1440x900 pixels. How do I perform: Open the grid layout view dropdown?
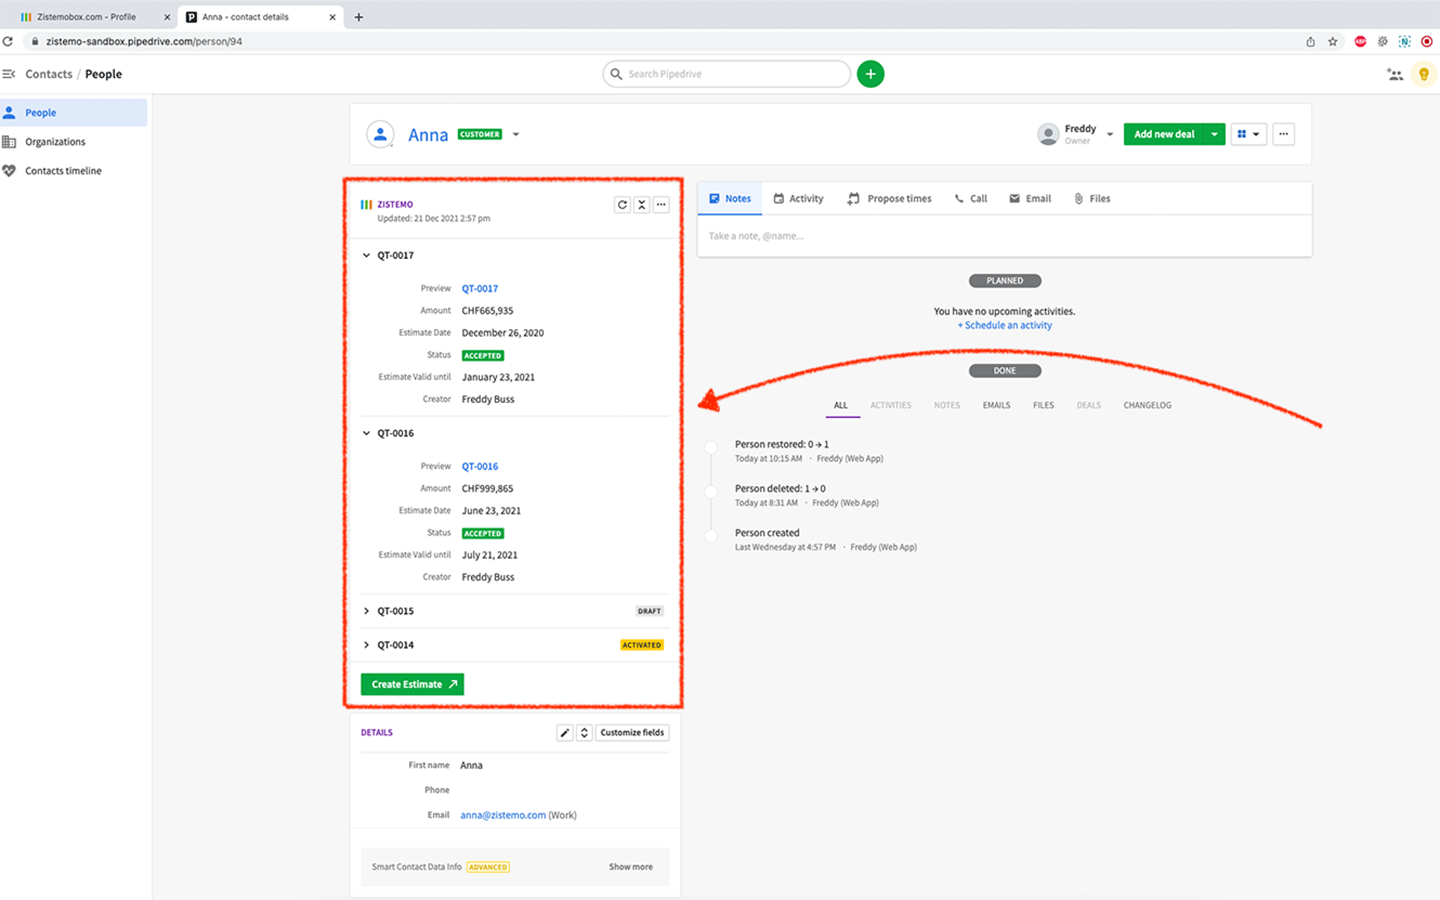pyautogui.click(x=1248, y=134)
